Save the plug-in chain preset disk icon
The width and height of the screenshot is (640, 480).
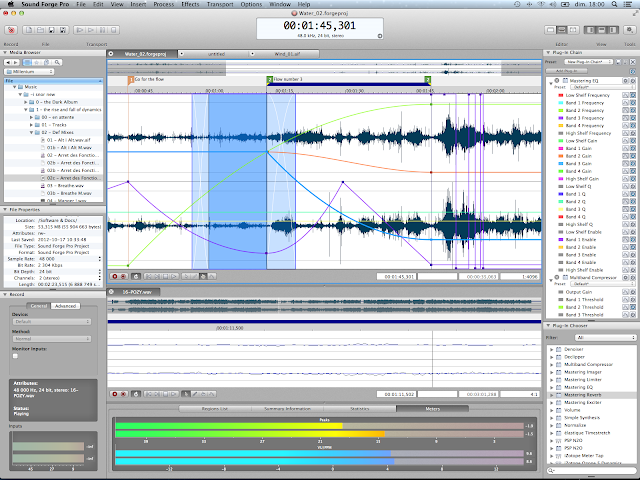point(619,62)
